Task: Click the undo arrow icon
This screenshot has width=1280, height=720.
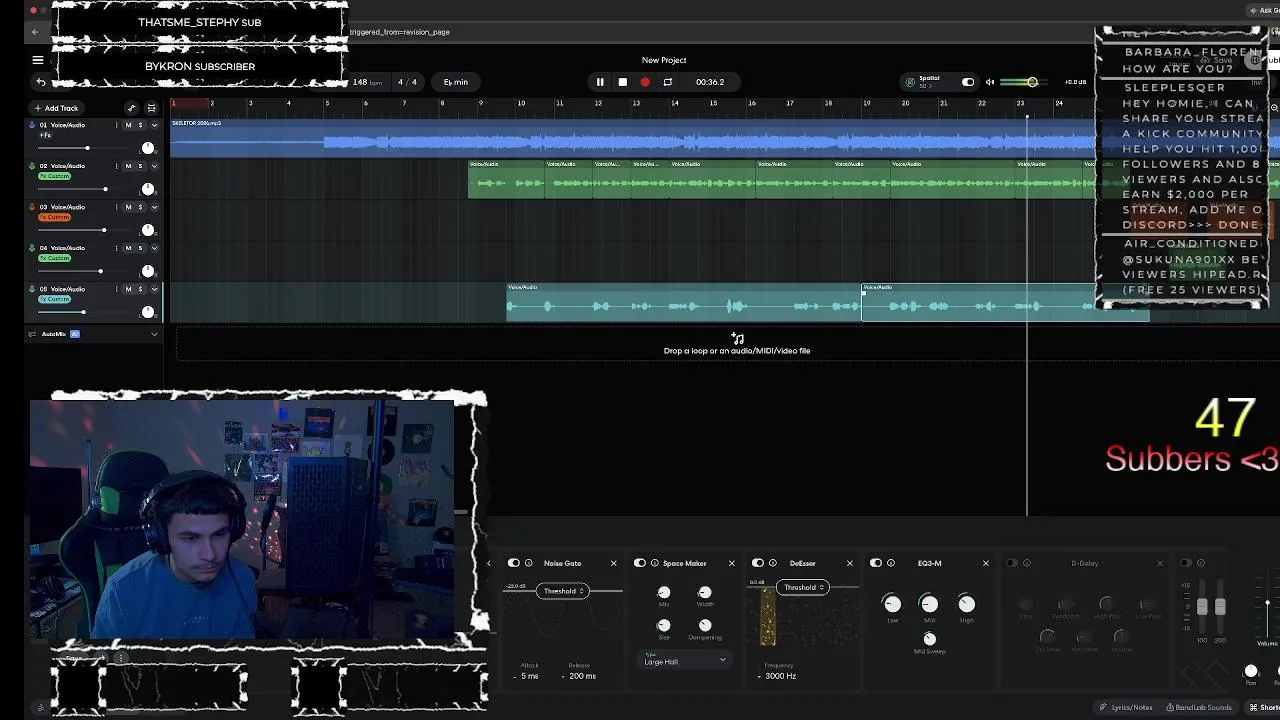Action: coord(40,82)
